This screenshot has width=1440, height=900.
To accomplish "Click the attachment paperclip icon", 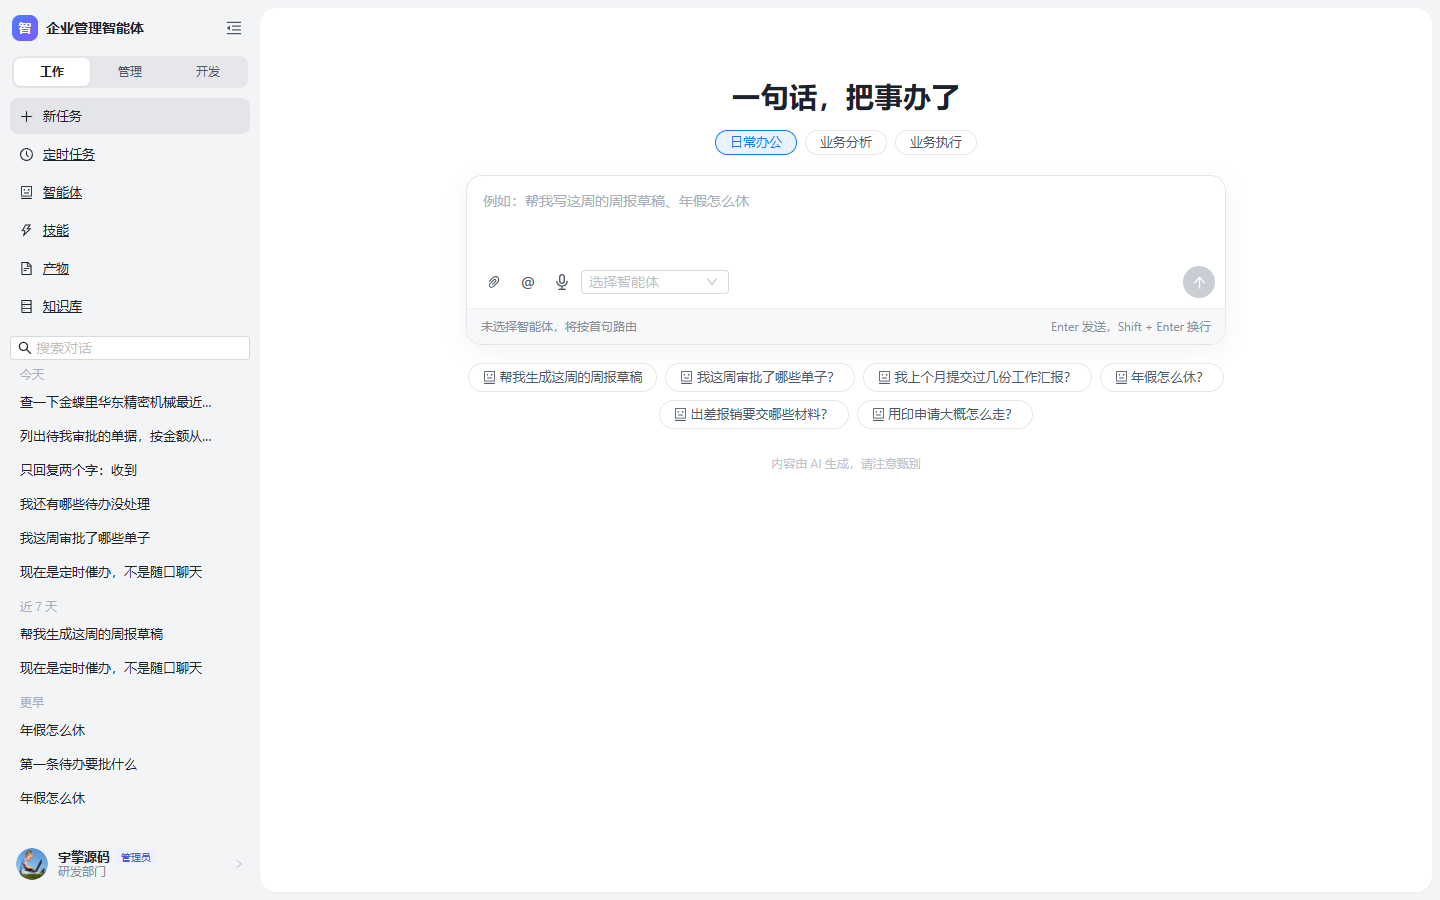I will click(494, 282).
